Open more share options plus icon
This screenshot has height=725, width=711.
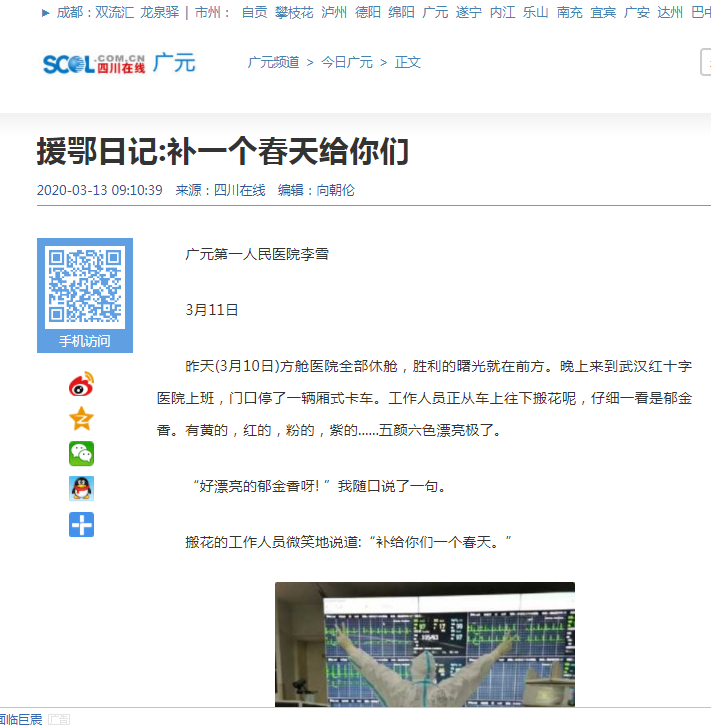click(x=81, y=524)
